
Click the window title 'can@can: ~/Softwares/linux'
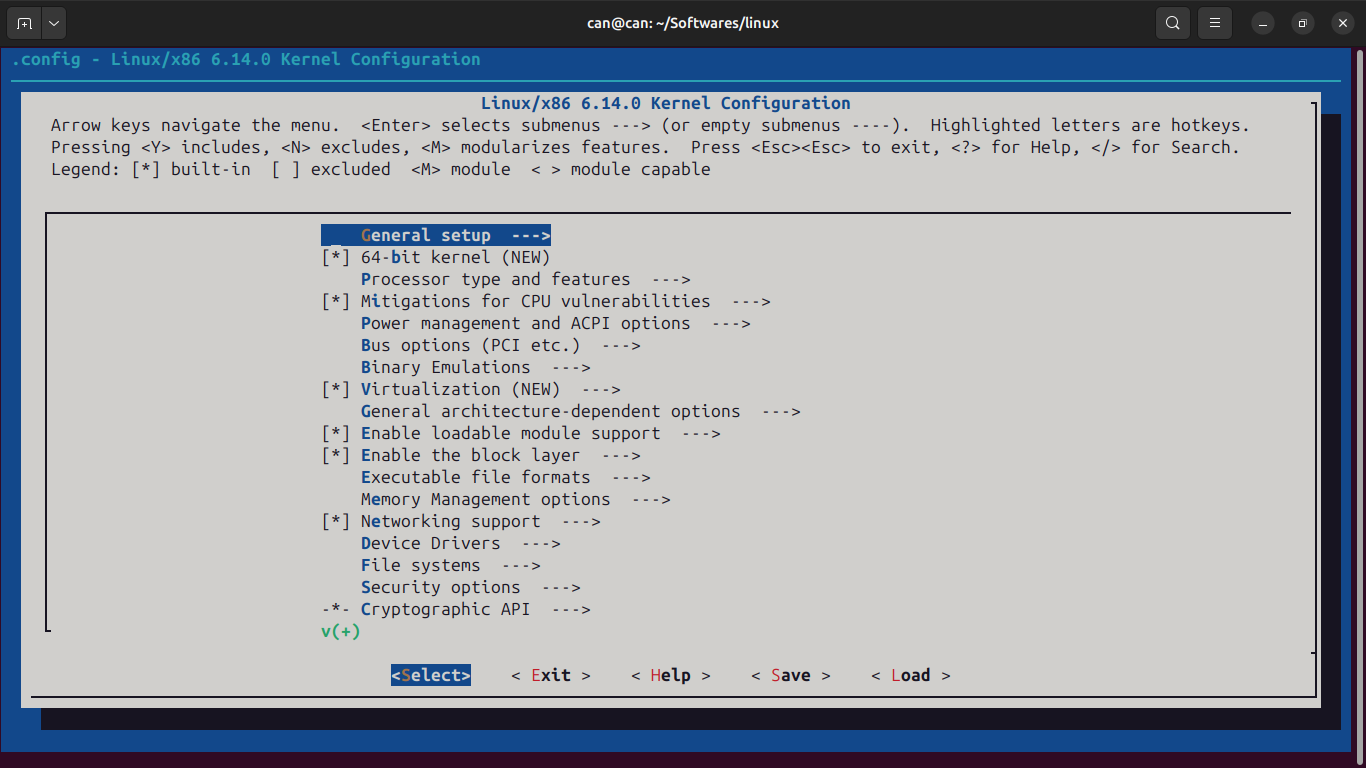coord(683,23)
